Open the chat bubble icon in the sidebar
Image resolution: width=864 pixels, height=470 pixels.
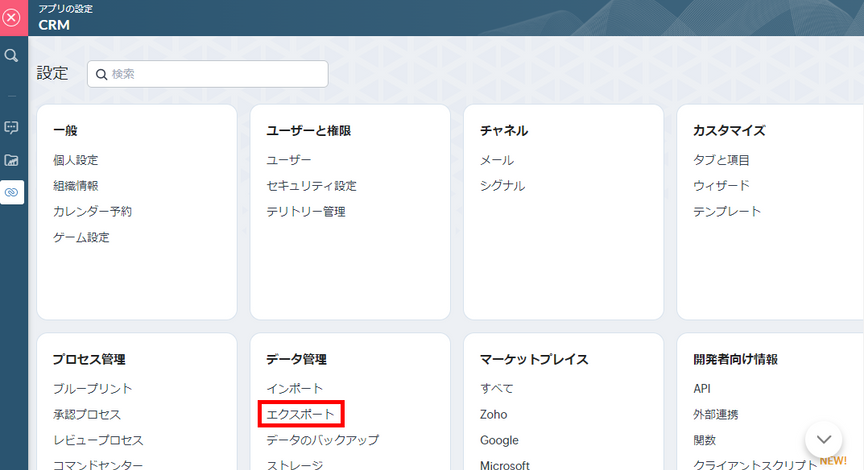11,128
